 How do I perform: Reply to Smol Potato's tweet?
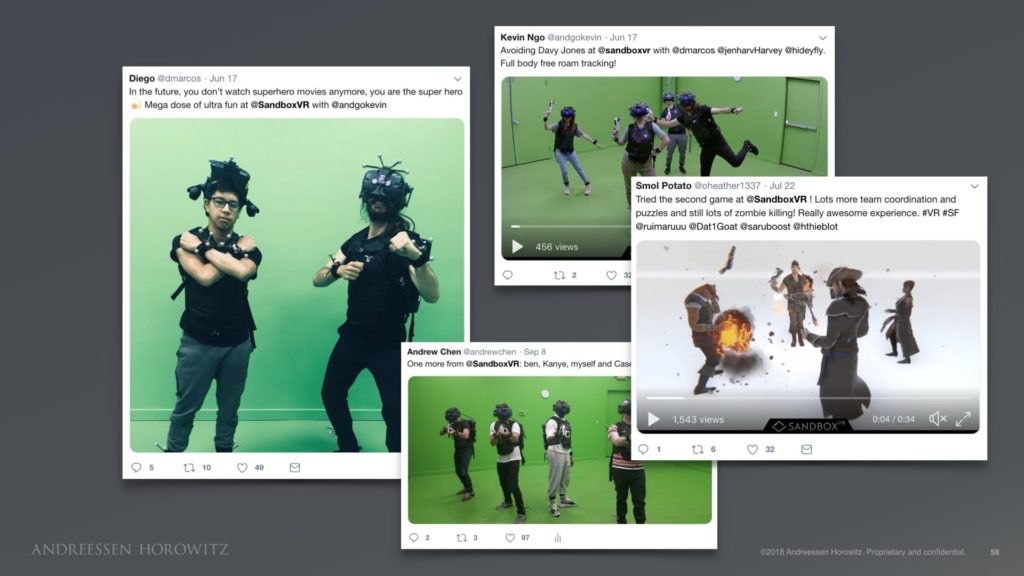click(643, 449)
